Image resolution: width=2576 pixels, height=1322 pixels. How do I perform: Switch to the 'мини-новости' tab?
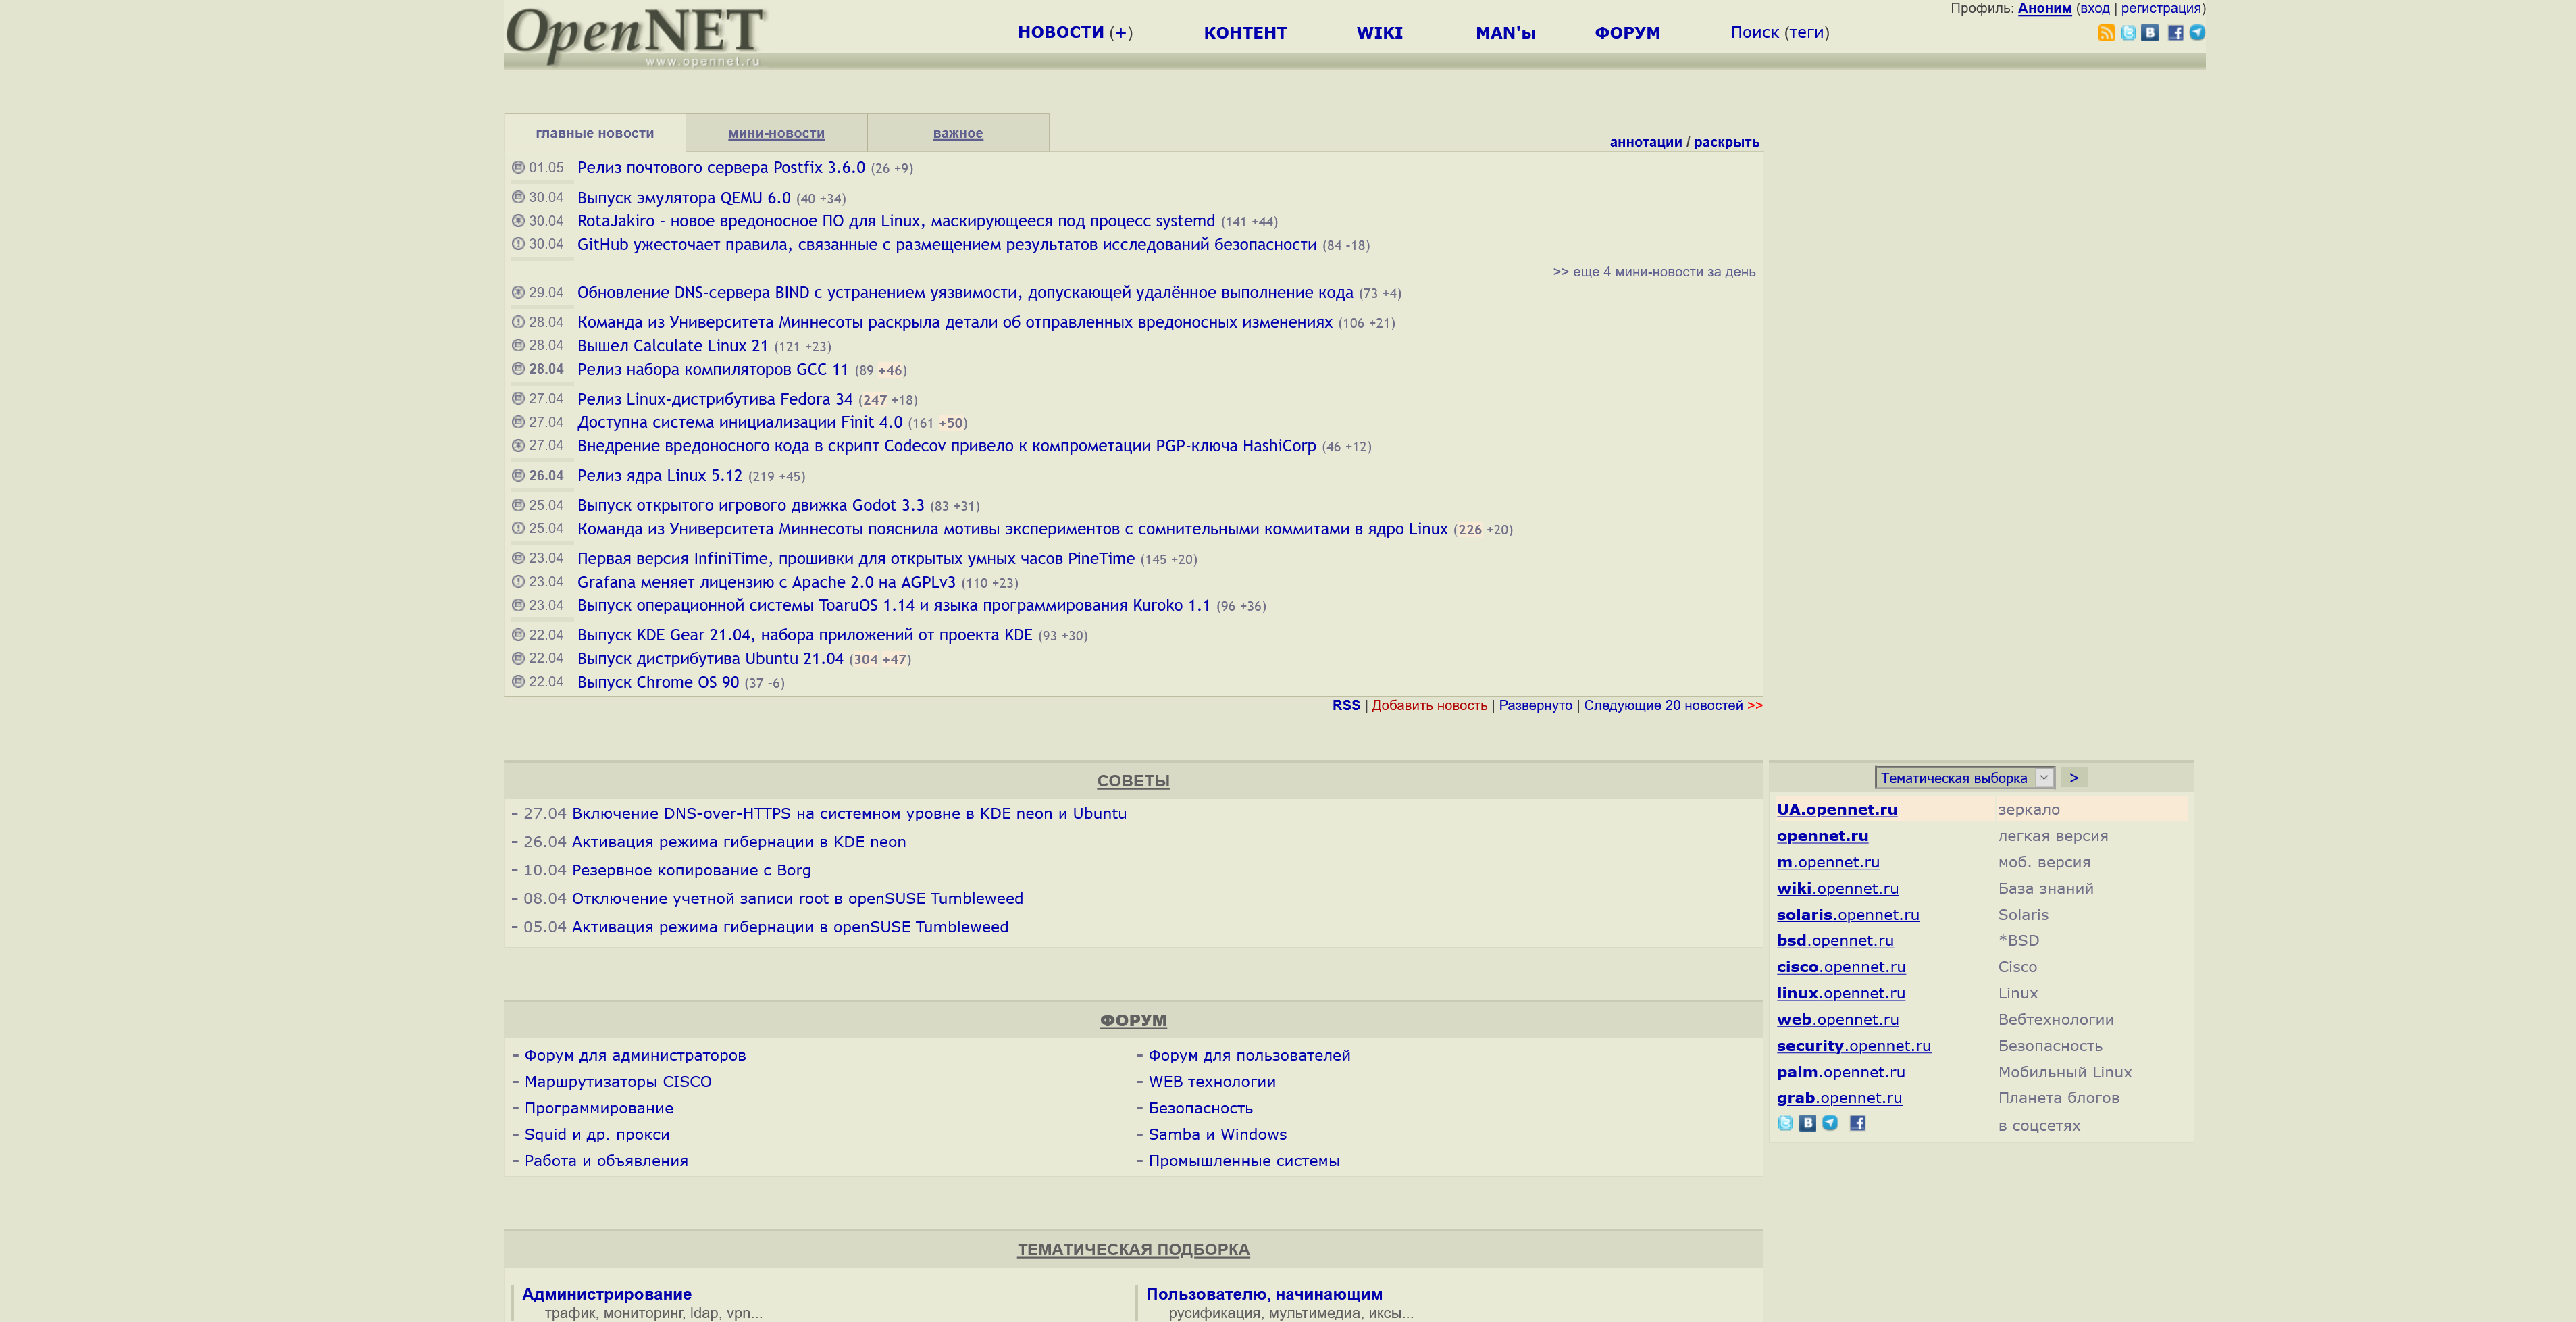[x=776, y=133]
